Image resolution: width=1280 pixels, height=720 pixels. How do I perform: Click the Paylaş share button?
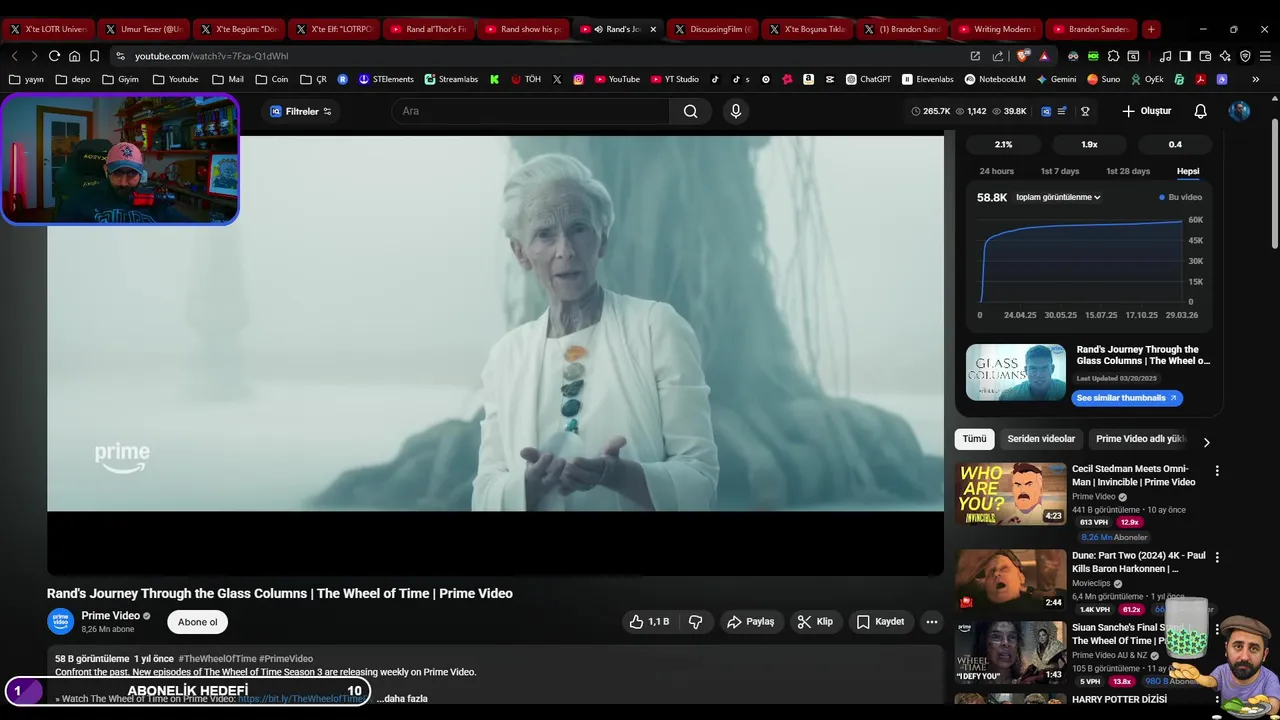(750, 622)
